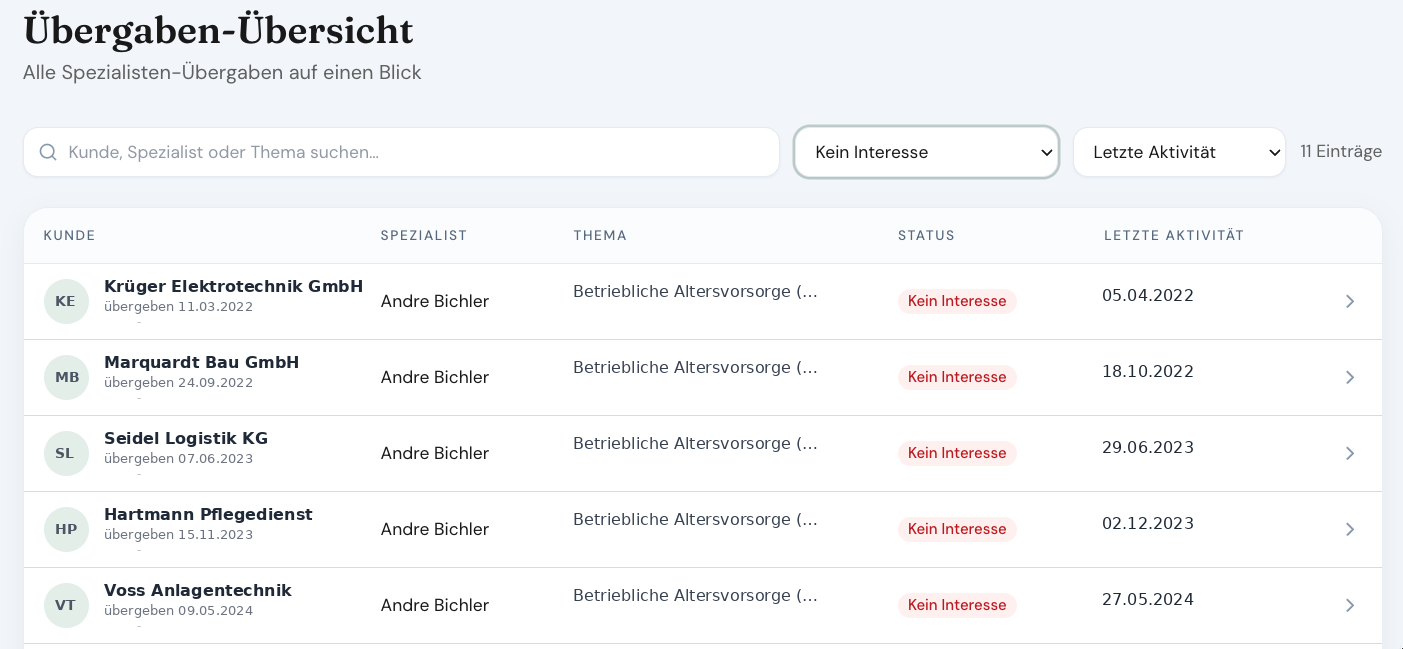Open Voss Anlagentechnik row chevron arrow
1403x649 pixels.
click(1350, 605)
